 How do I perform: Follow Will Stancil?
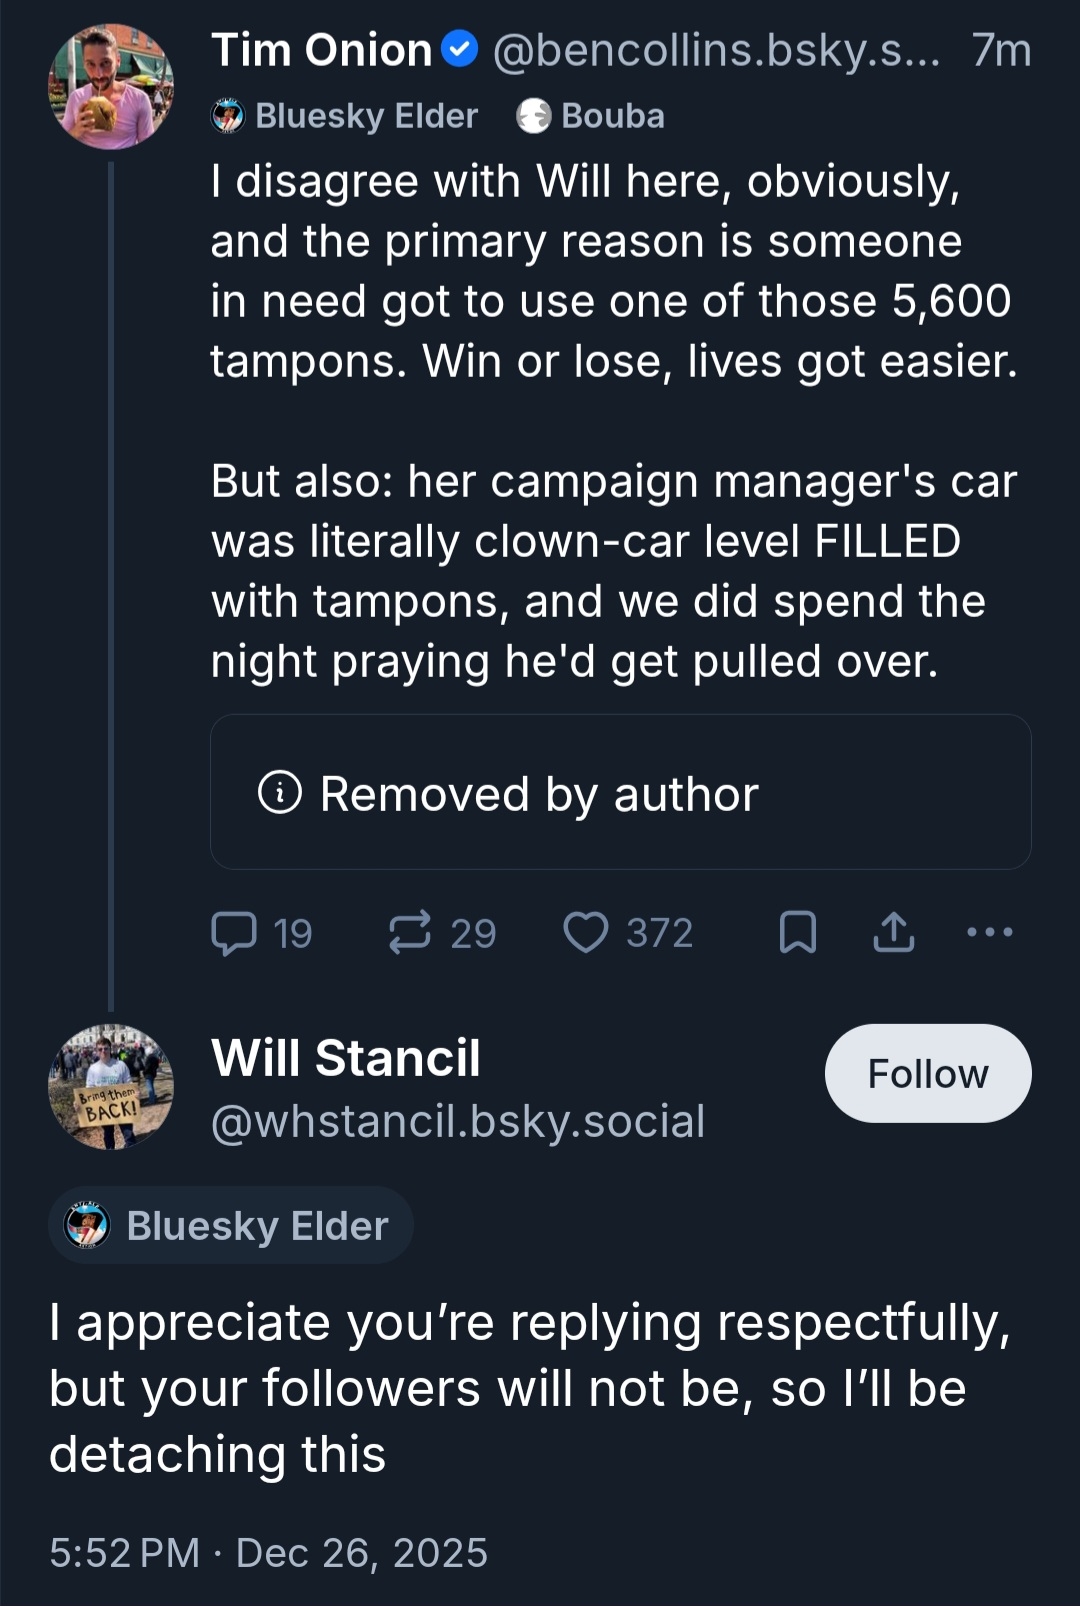pyautogui.click(x=927, y=1073)
